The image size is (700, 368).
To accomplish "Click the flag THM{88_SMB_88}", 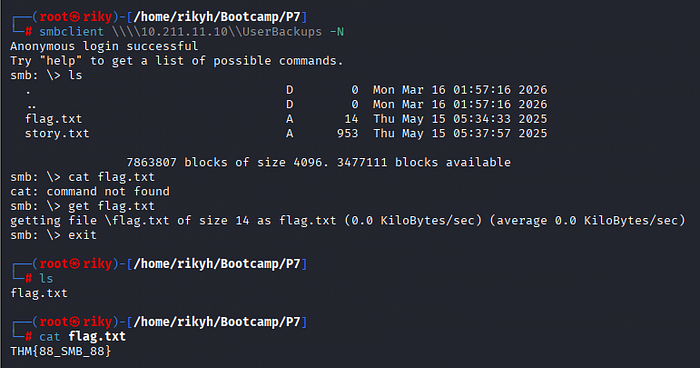I will point(60,351).
